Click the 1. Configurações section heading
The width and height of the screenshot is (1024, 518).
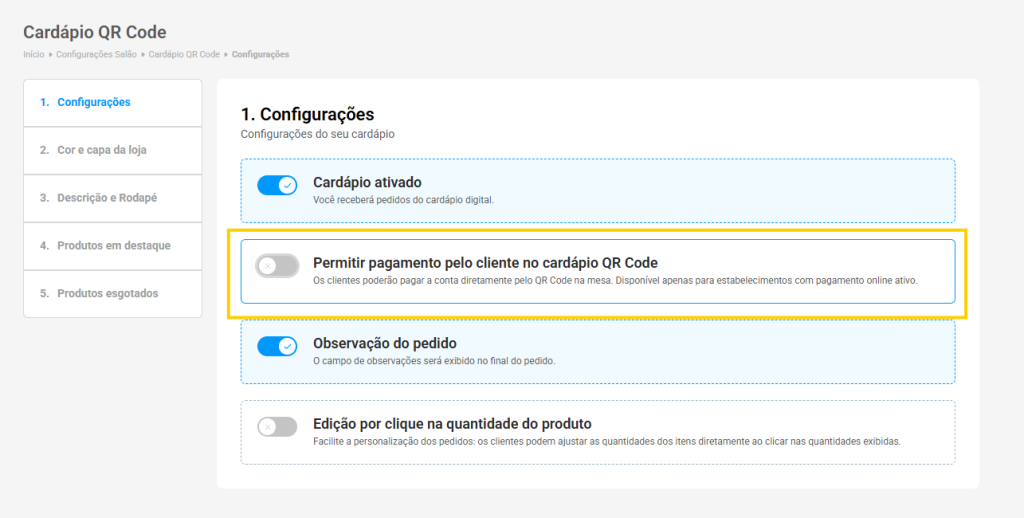click(x=307, y=115)
